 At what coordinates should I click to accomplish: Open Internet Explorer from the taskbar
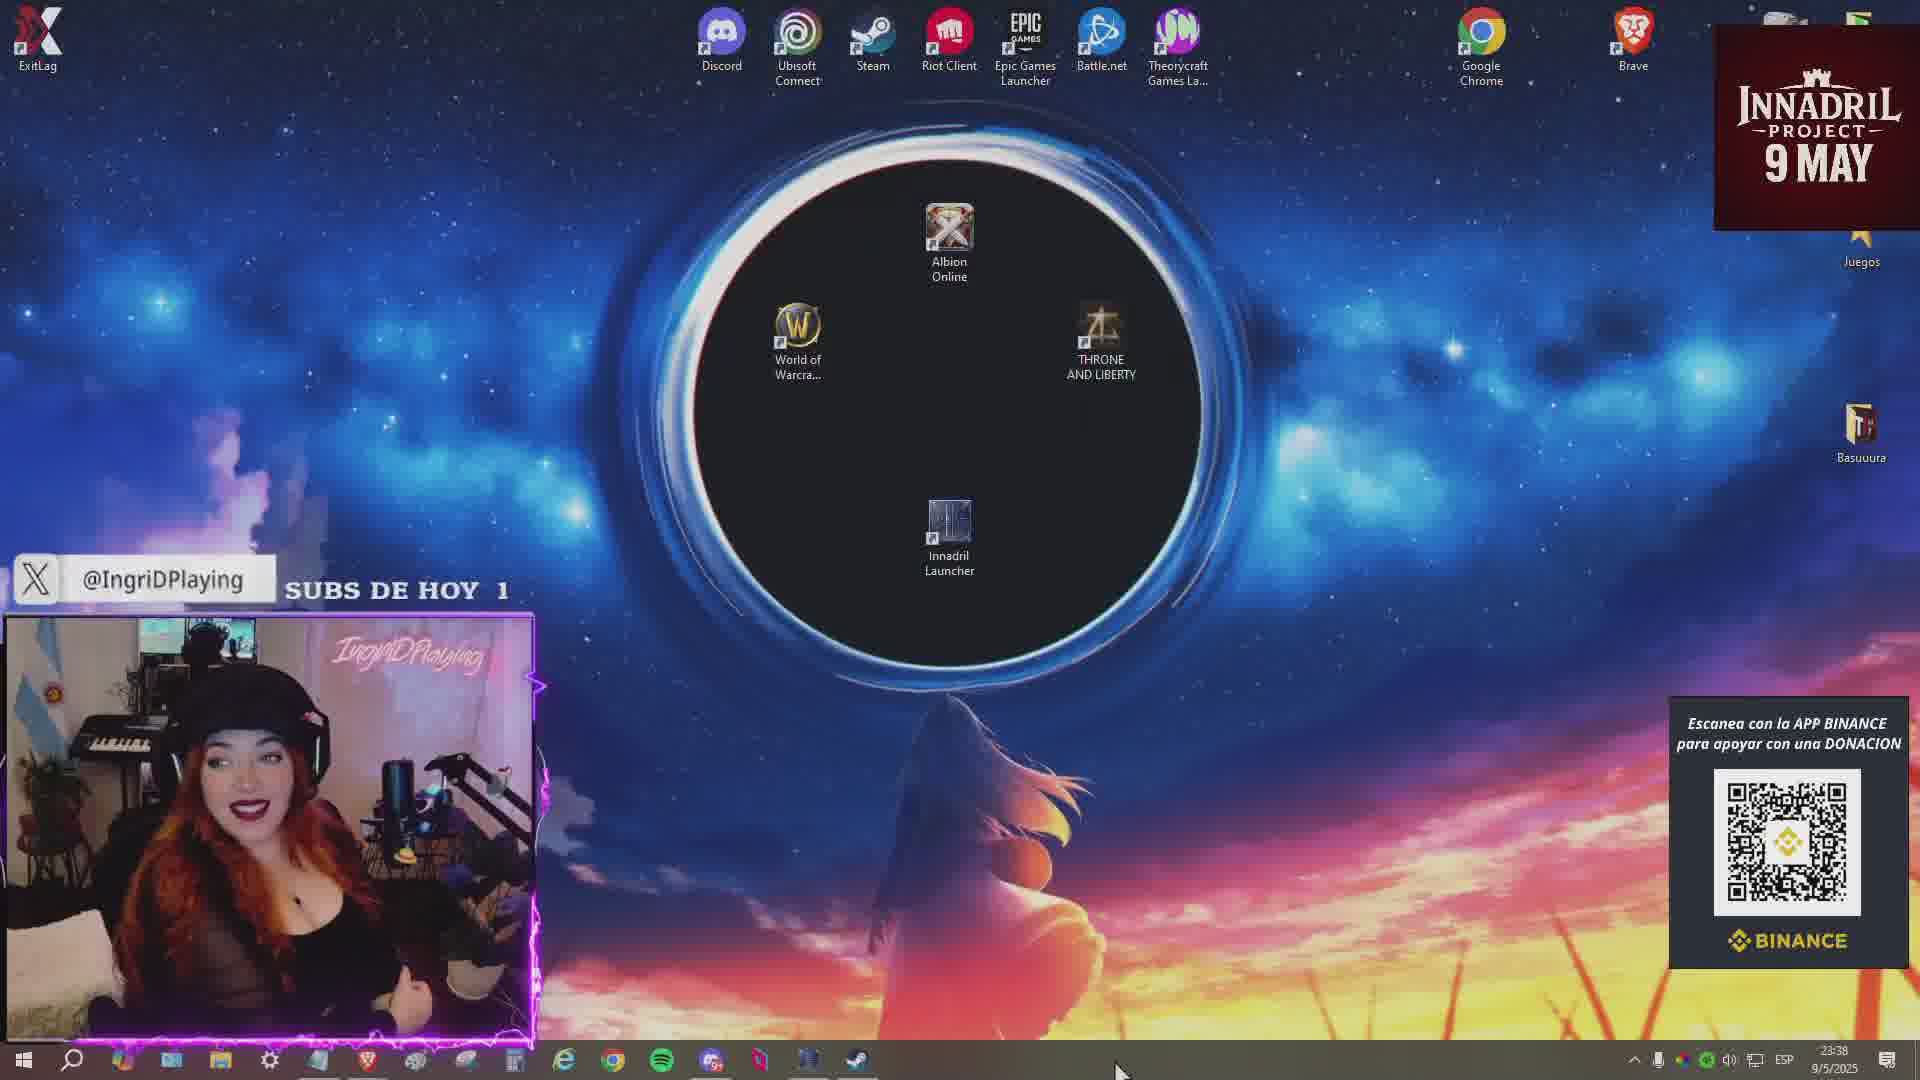[x=564, y=1060]
